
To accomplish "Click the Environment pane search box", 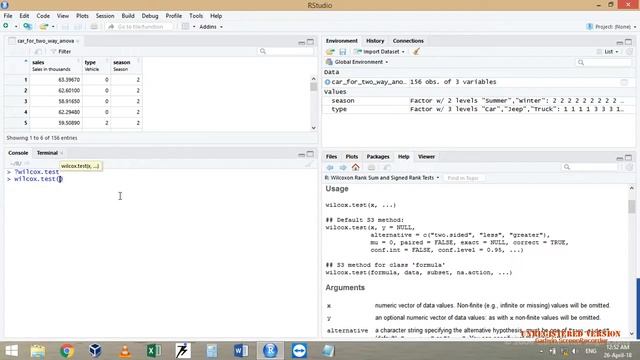I will tap(604, 62).
